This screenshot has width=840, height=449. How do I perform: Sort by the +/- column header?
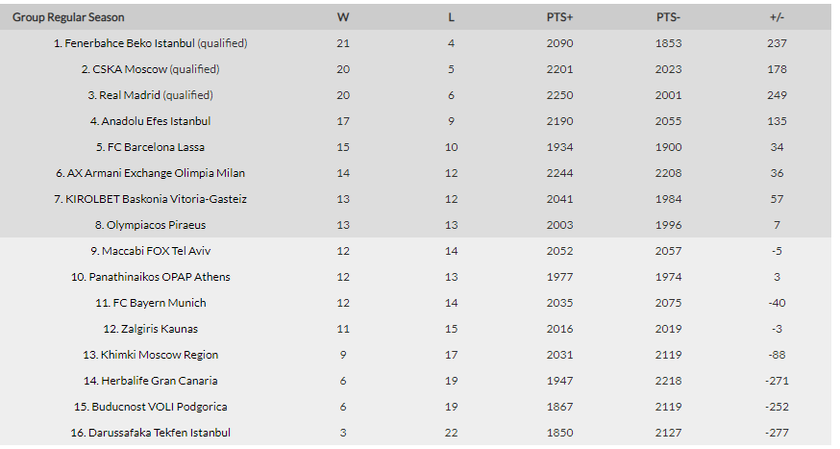click(x=777, y=18)
